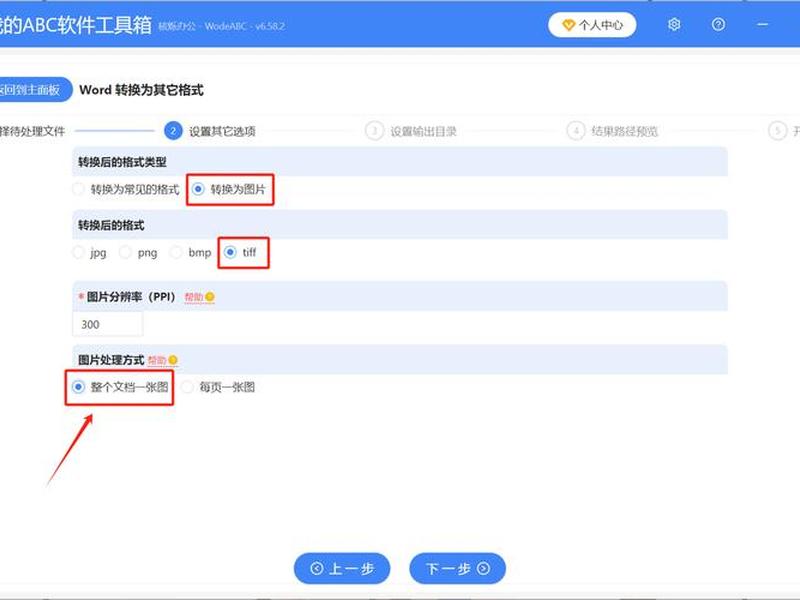Viewport: 800px width, 600px height.
Task: Click the ABC软件工具箱 app title
Action: coord(76,25)
